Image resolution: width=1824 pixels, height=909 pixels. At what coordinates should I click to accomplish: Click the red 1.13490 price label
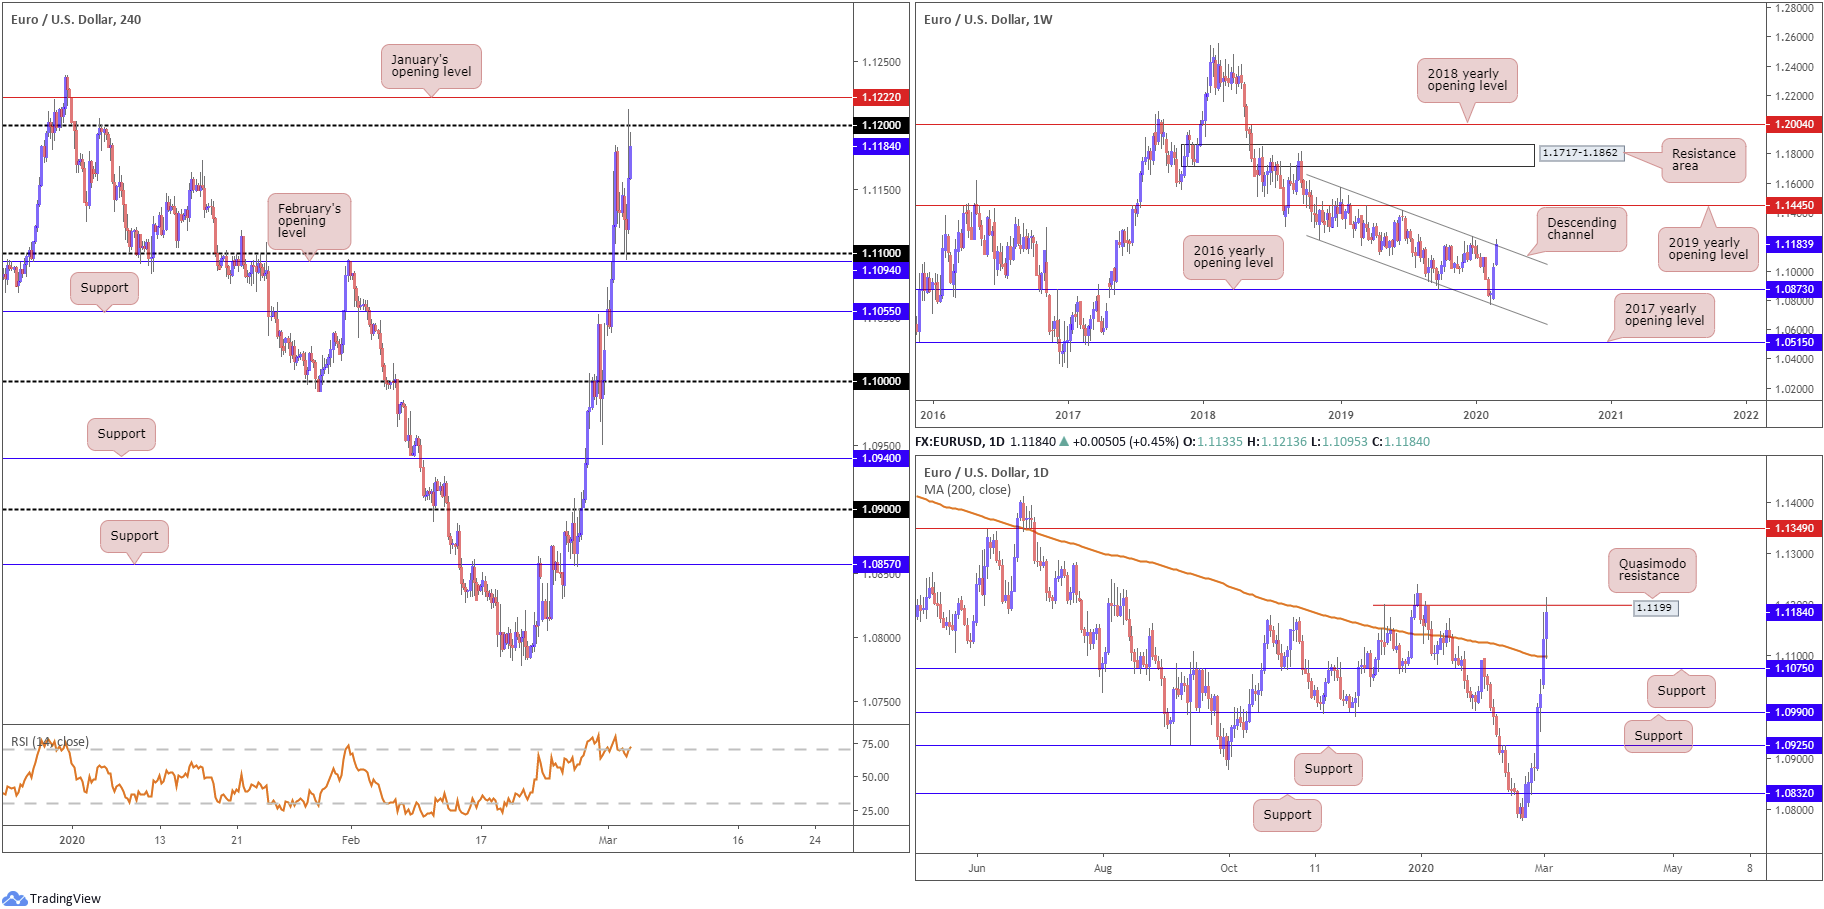1794,528
